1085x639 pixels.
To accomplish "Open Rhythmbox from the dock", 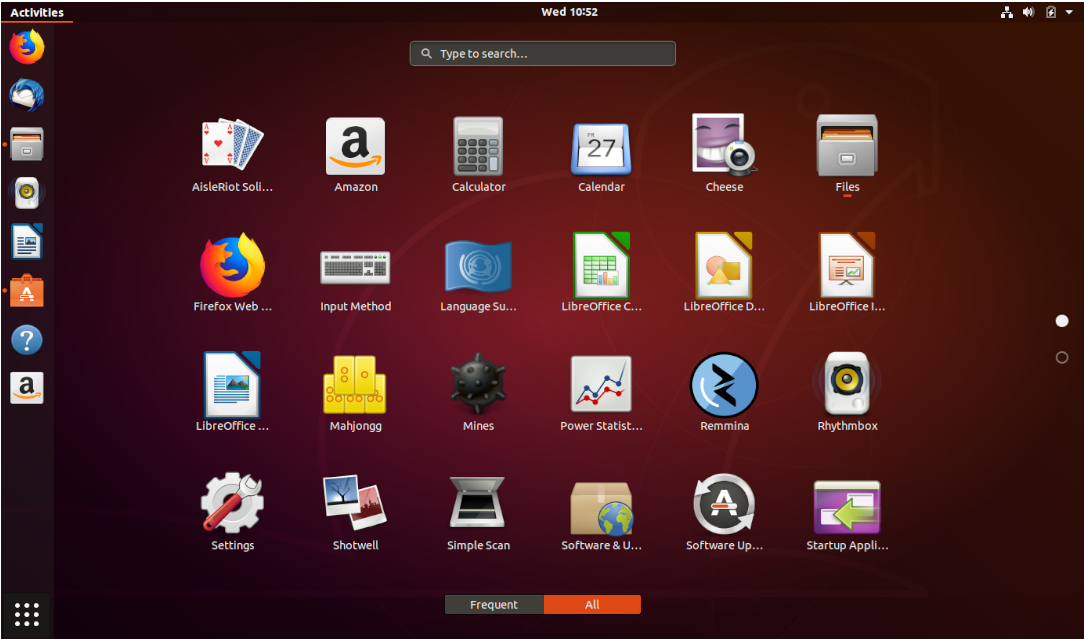I will (27, 193).
